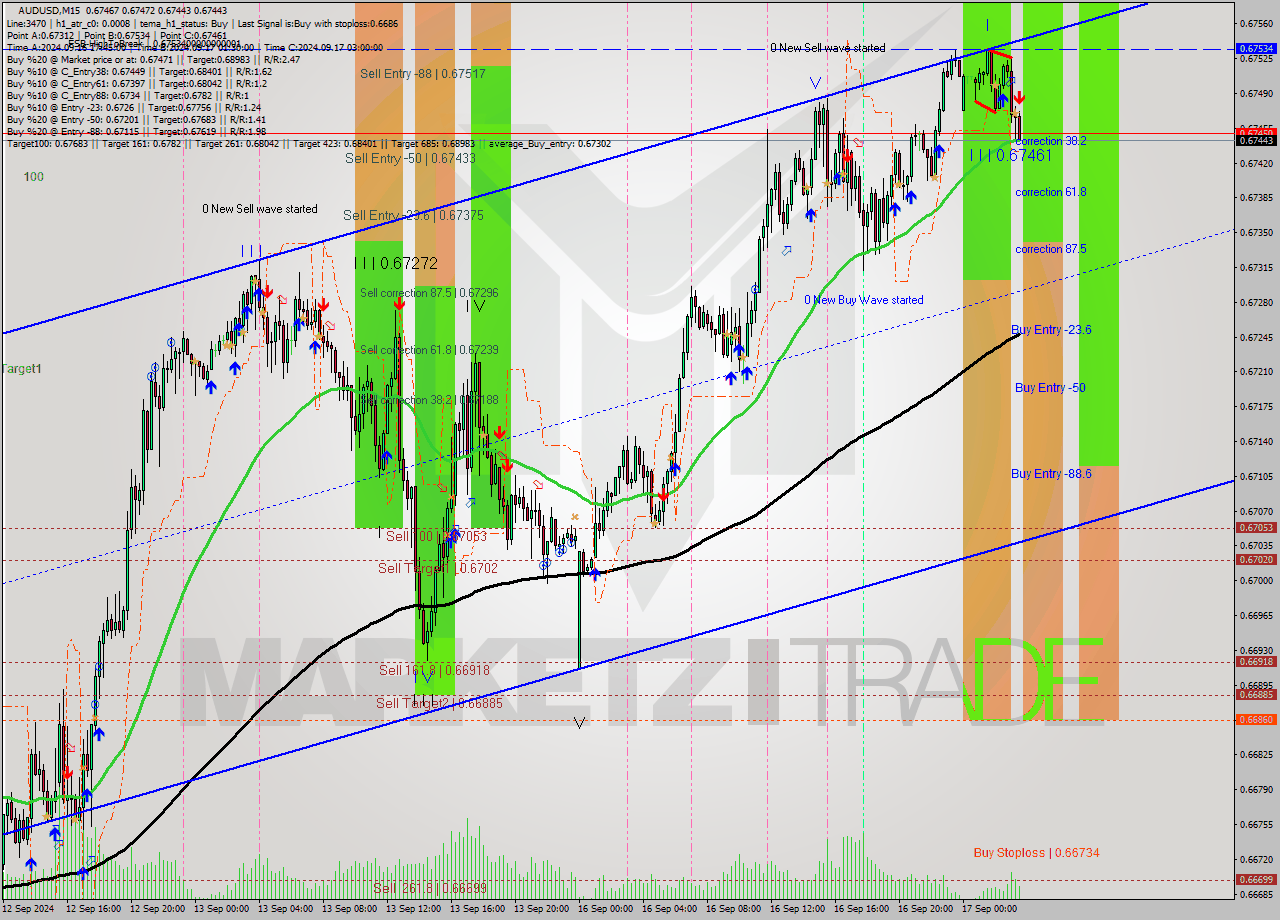The height and width of the screenshot is (920, 1280).
Task: Select the 'Buy %10 @ C_Entry88' info line
Action: (128, 95)
